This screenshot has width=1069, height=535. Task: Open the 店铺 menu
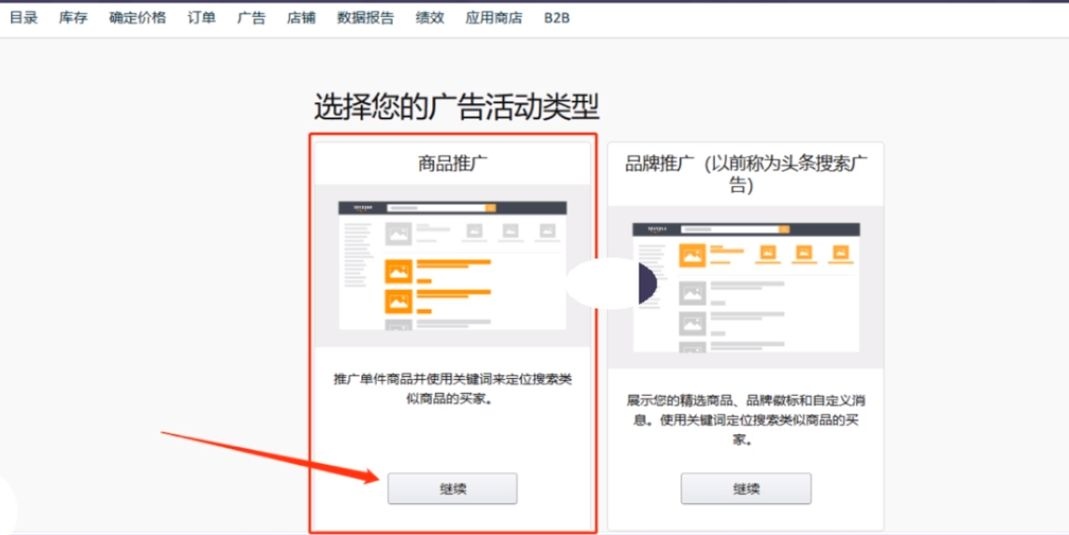point(301,18)
